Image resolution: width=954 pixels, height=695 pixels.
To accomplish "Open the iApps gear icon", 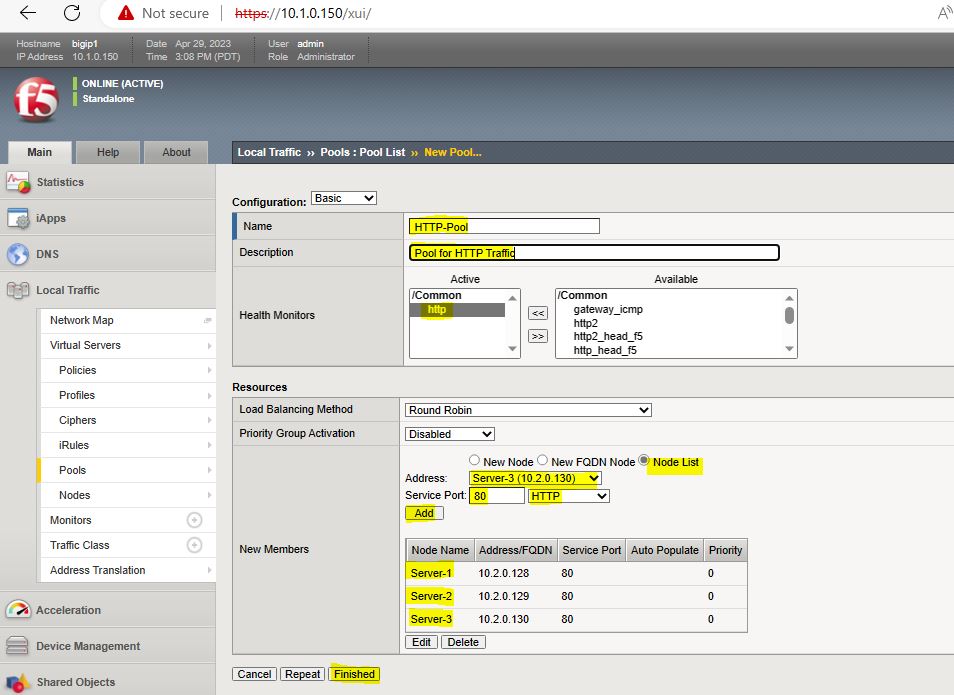I will coord(18,218).
